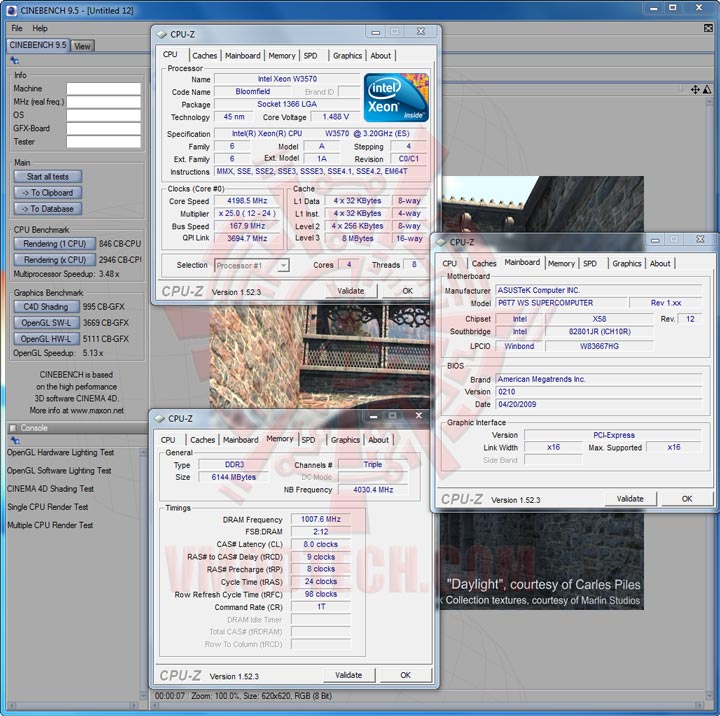720x716 pixels.
Task: Open Caches tab in the bottom Memory CPU-Z window
Action: point(202,440)
